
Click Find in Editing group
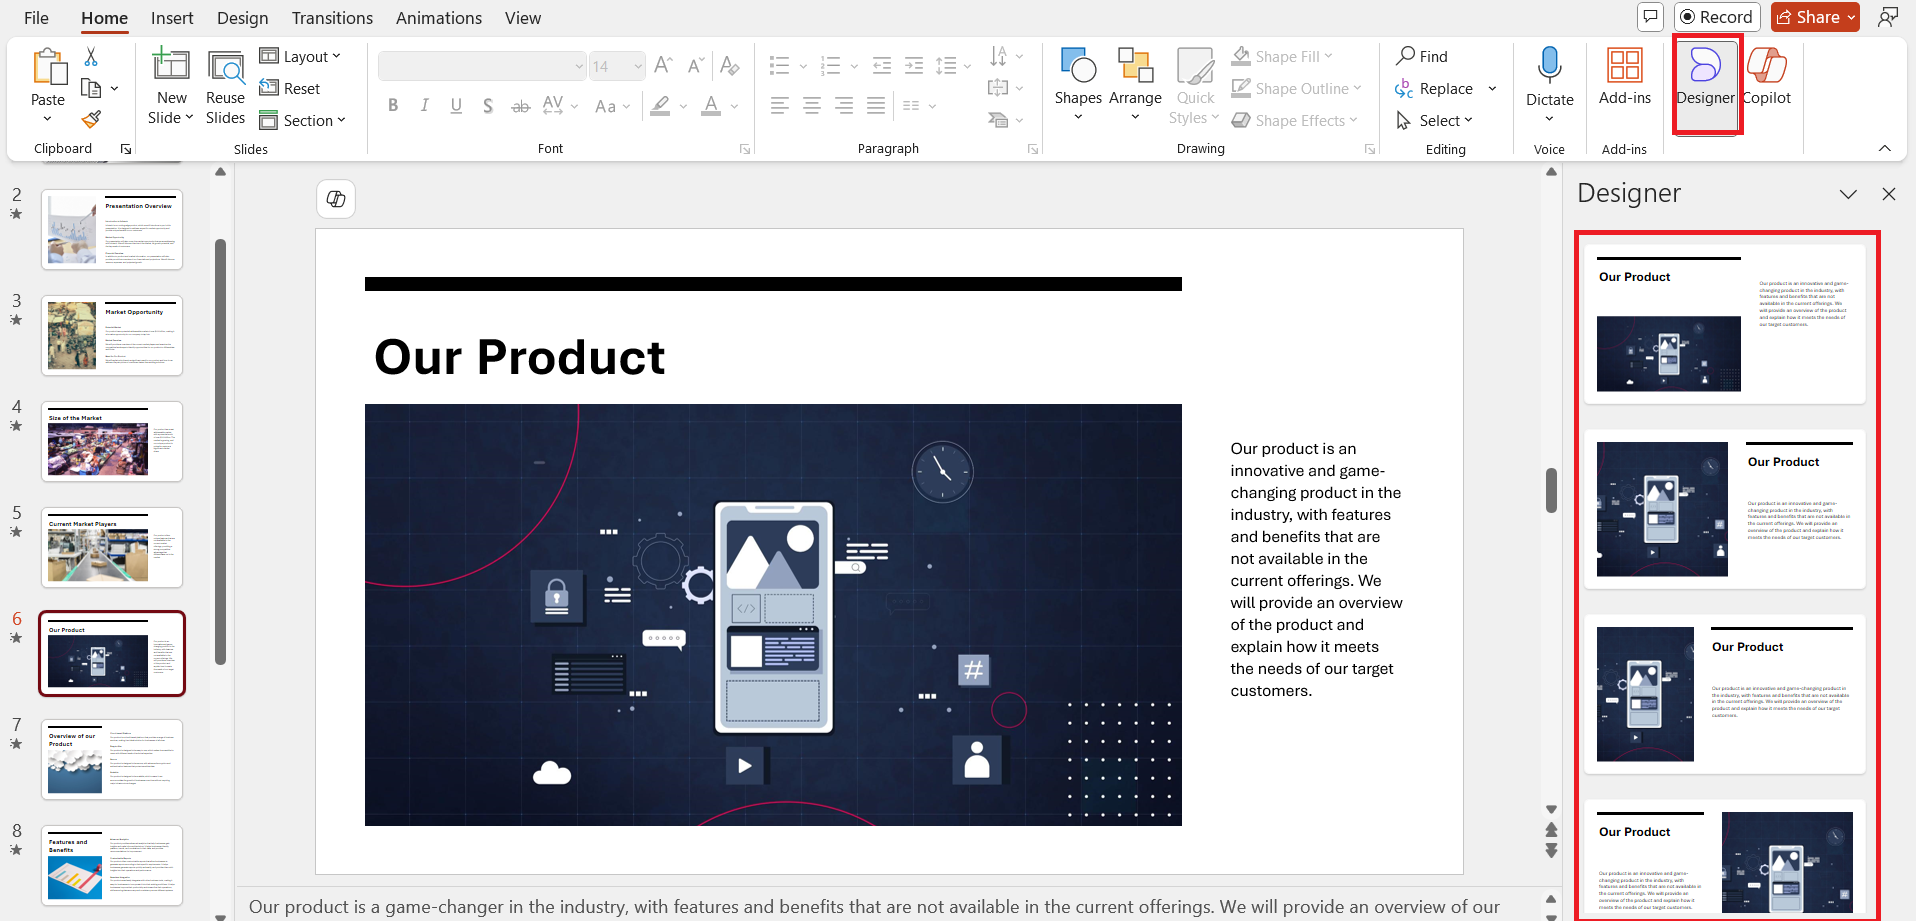click(1422, 57)
